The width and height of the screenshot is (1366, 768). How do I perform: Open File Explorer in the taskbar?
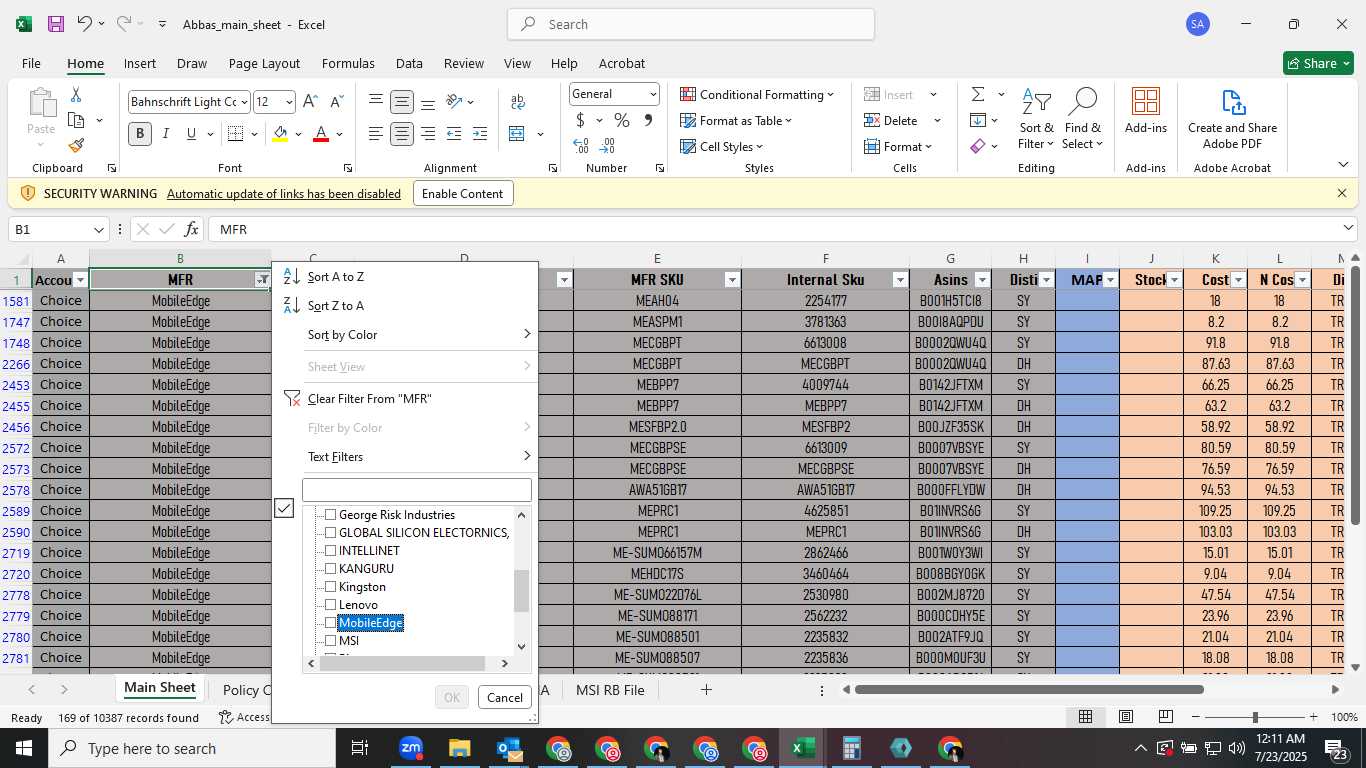[x=459, y=748]
